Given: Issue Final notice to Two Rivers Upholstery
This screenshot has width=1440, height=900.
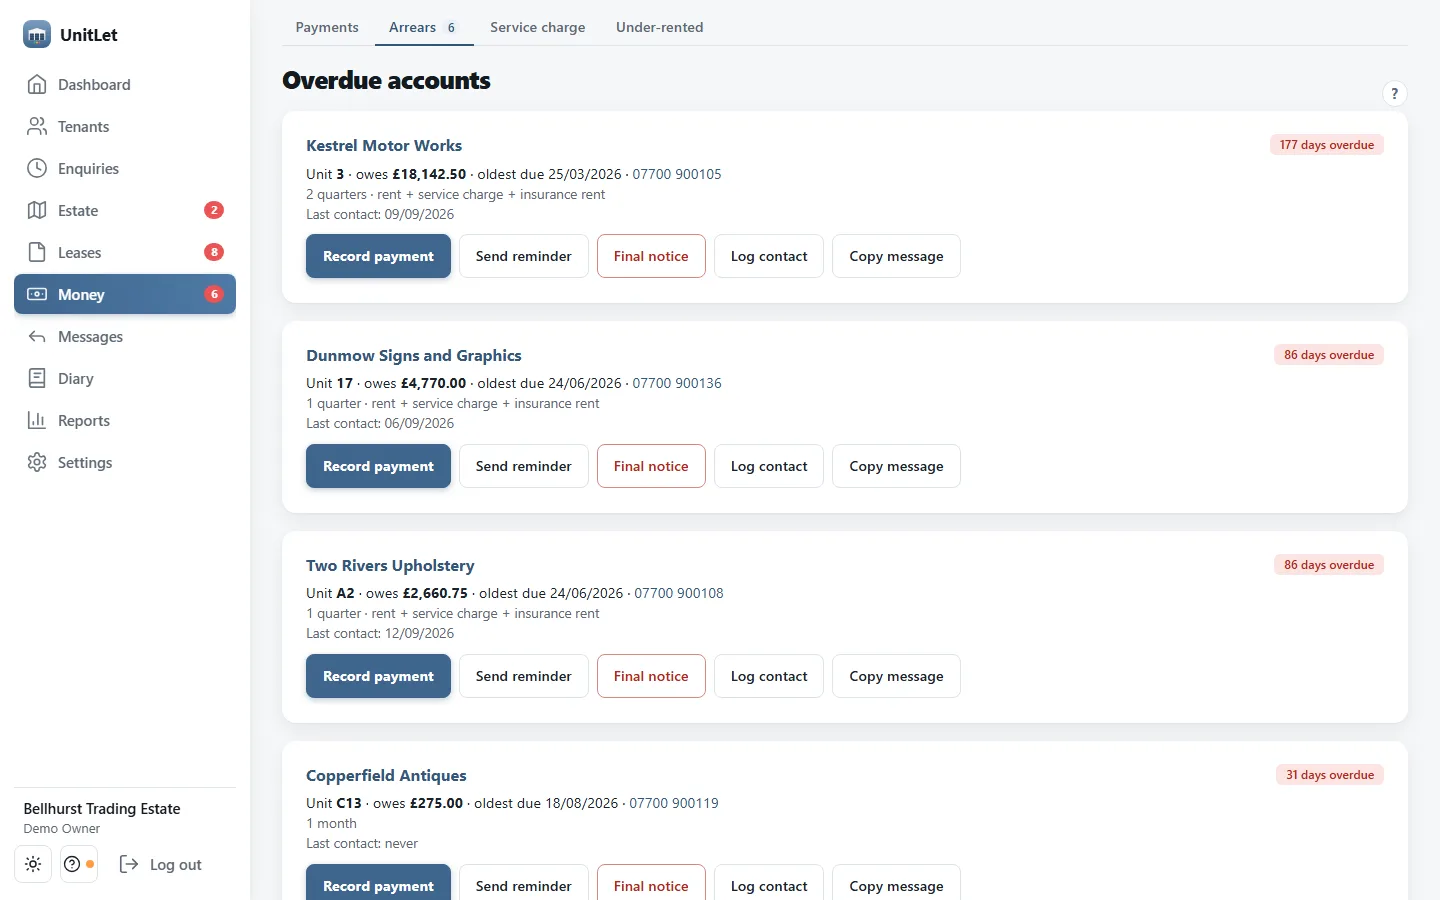Looking at the screenshot, I should coord(651,676).
